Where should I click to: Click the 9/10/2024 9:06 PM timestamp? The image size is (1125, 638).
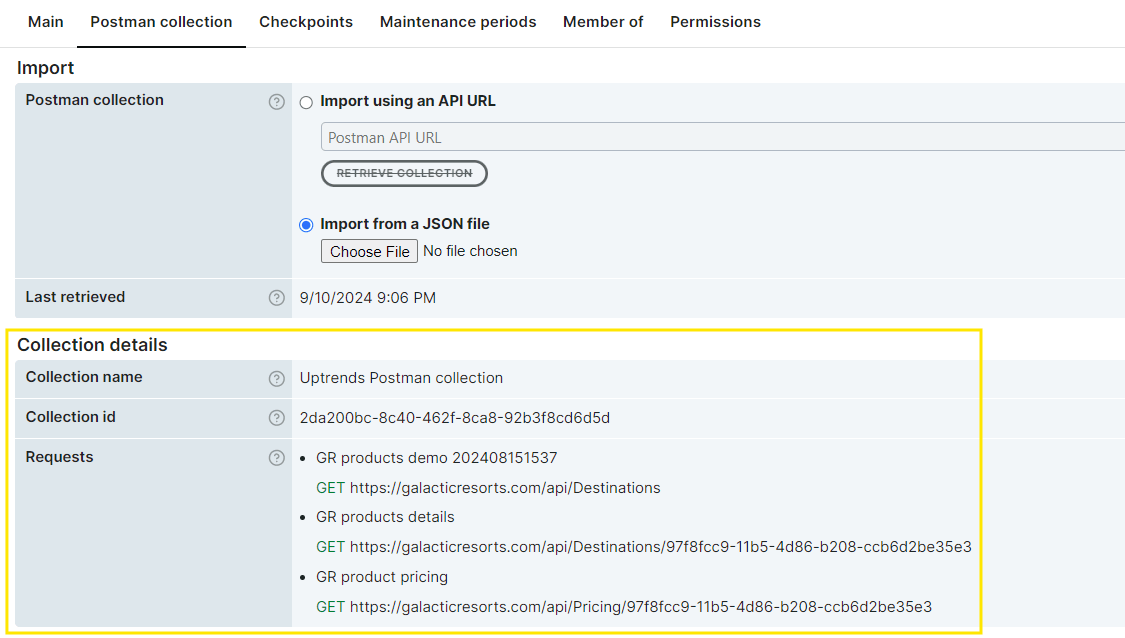(367, 298)
